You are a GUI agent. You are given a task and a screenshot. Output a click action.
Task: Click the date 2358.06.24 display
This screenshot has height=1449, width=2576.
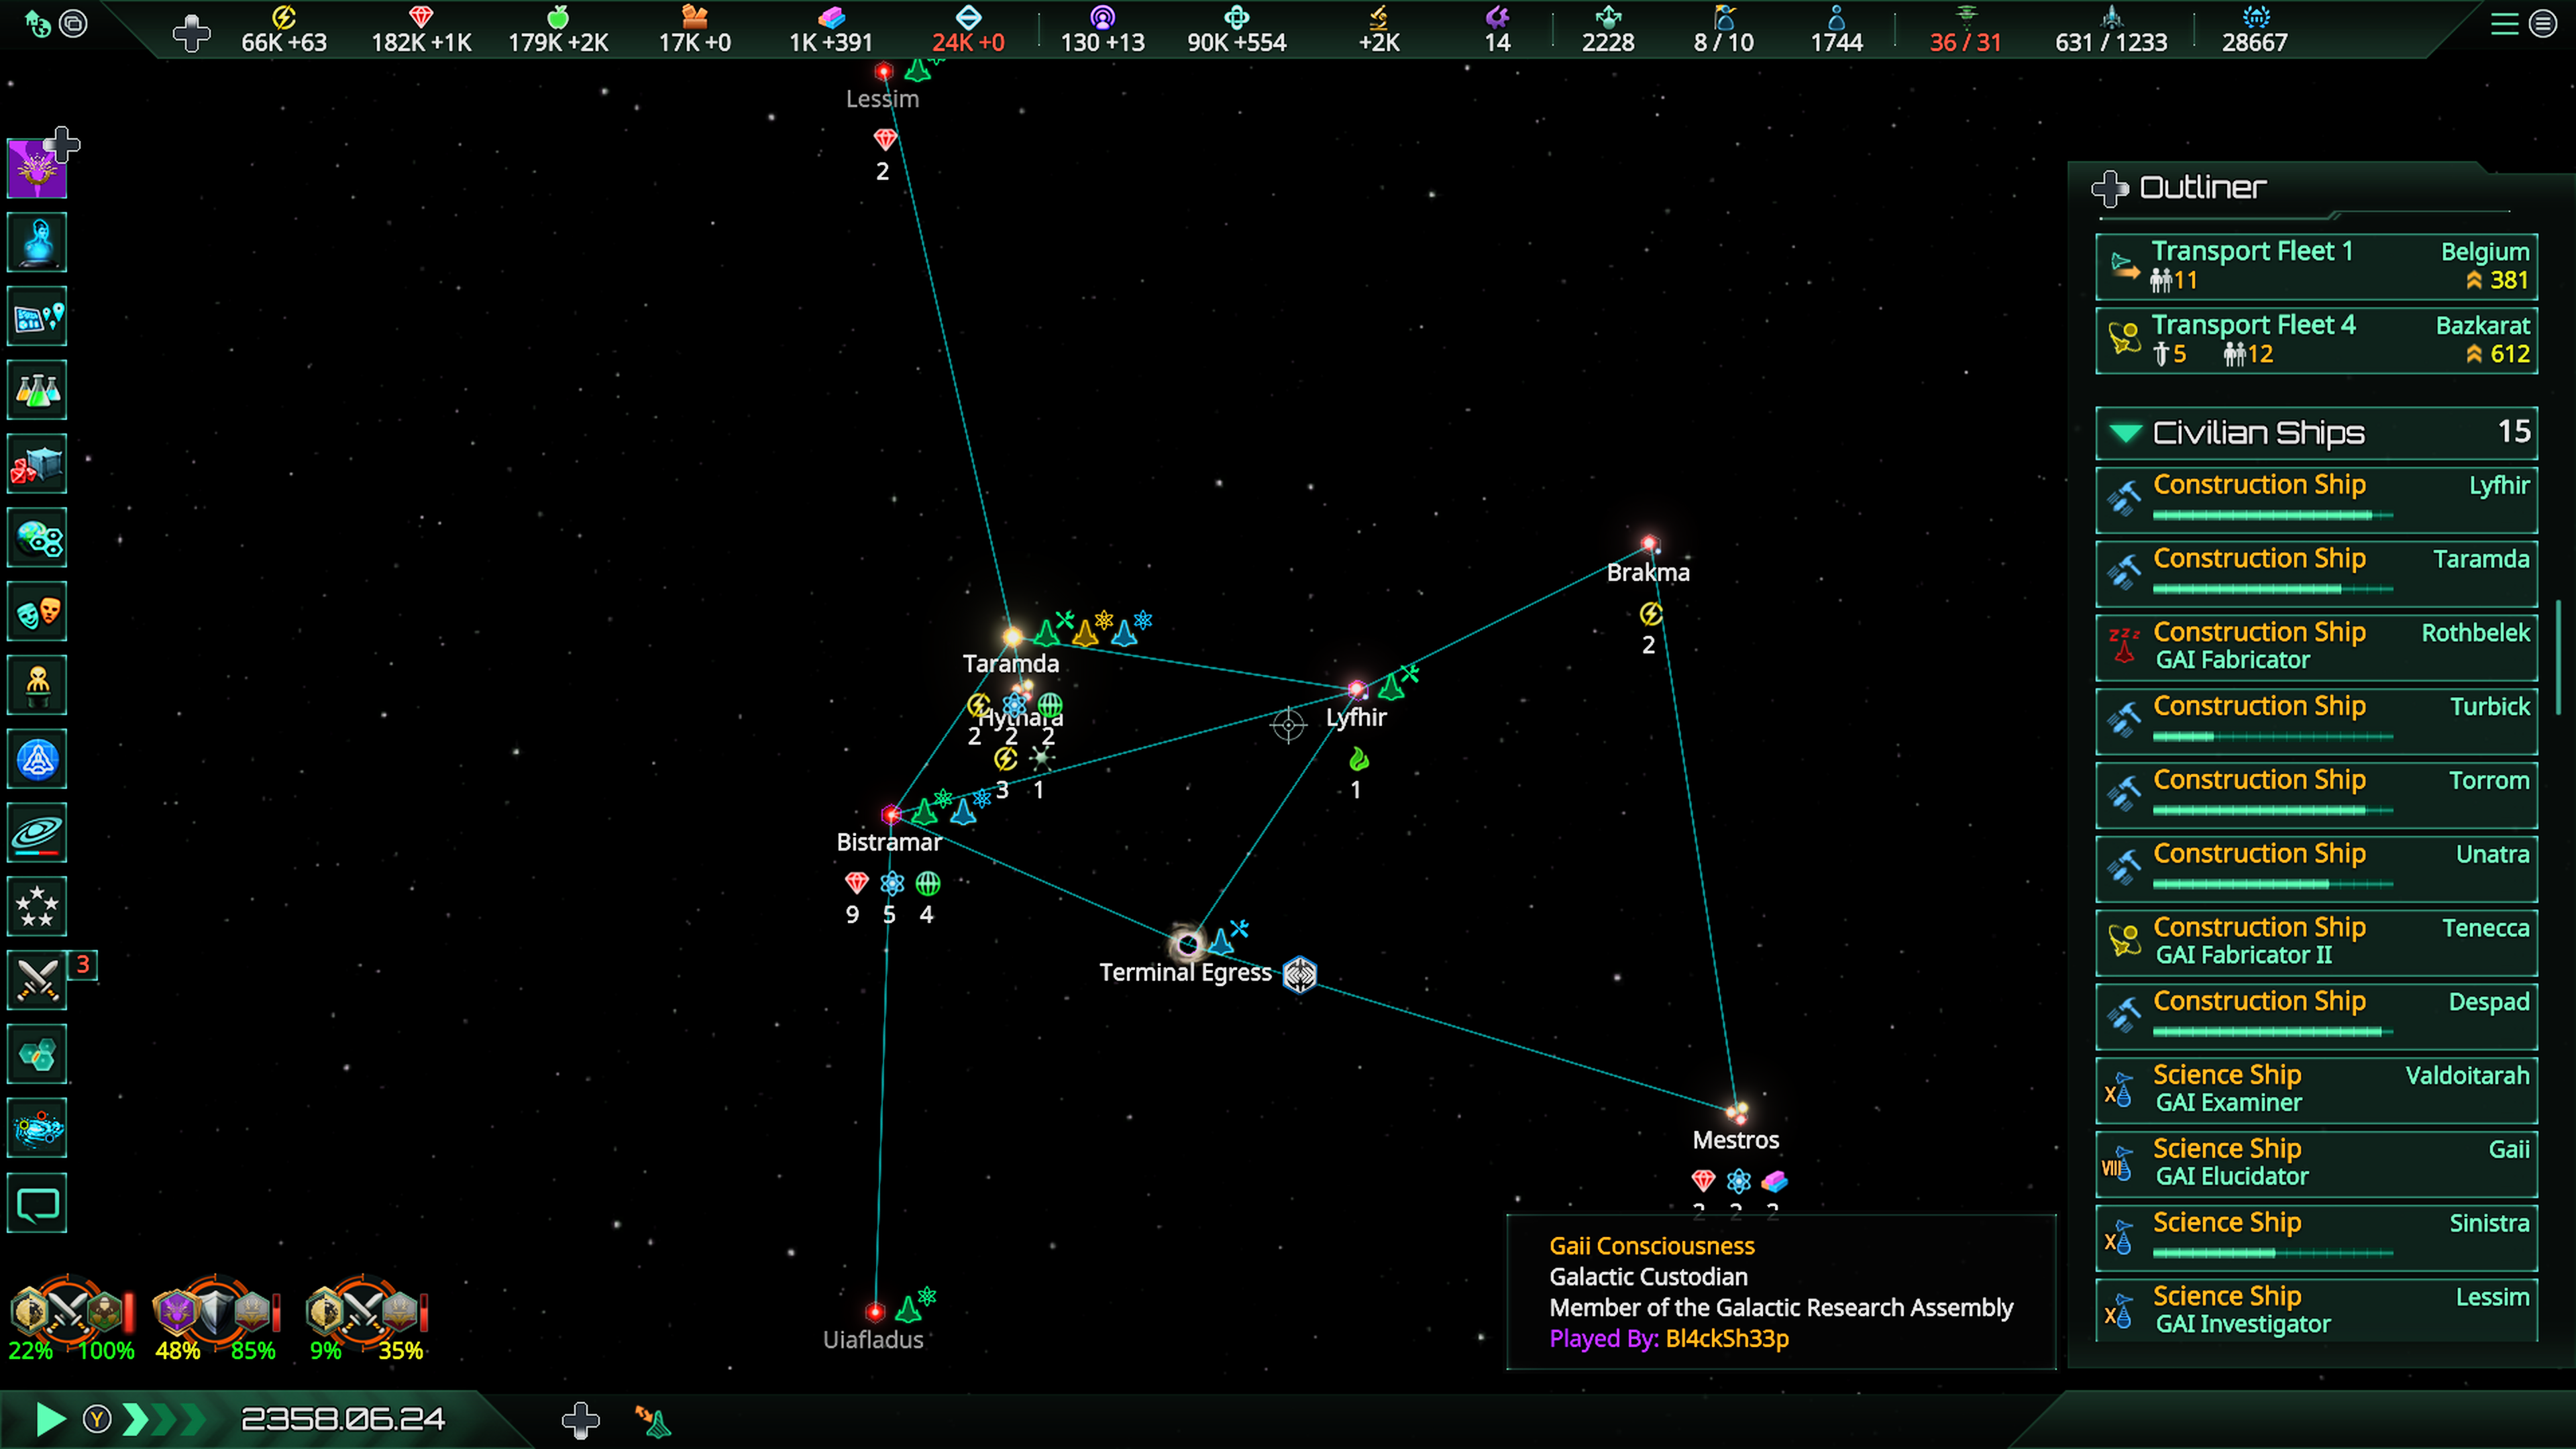coord(343,1419)
